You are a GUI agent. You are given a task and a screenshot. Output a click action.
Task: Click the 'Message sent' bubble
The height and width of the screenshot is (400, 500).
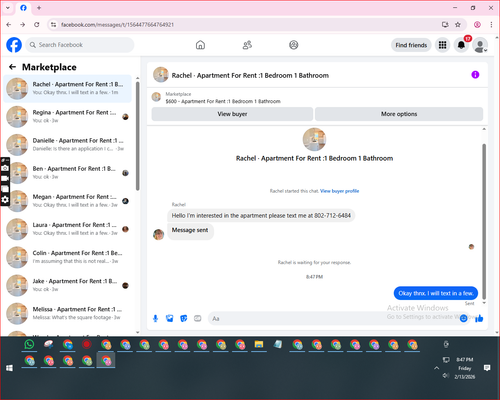coord(190,230)
